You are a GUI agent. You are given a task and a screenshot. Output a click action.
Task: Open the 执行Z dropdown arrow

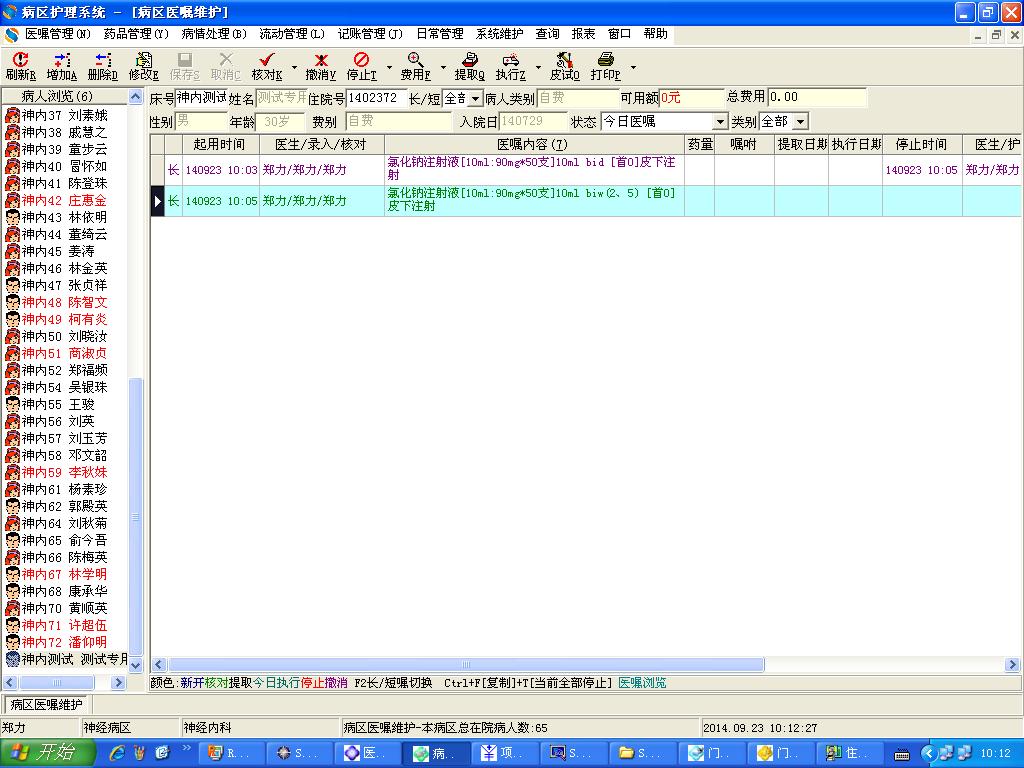point(538,67)
